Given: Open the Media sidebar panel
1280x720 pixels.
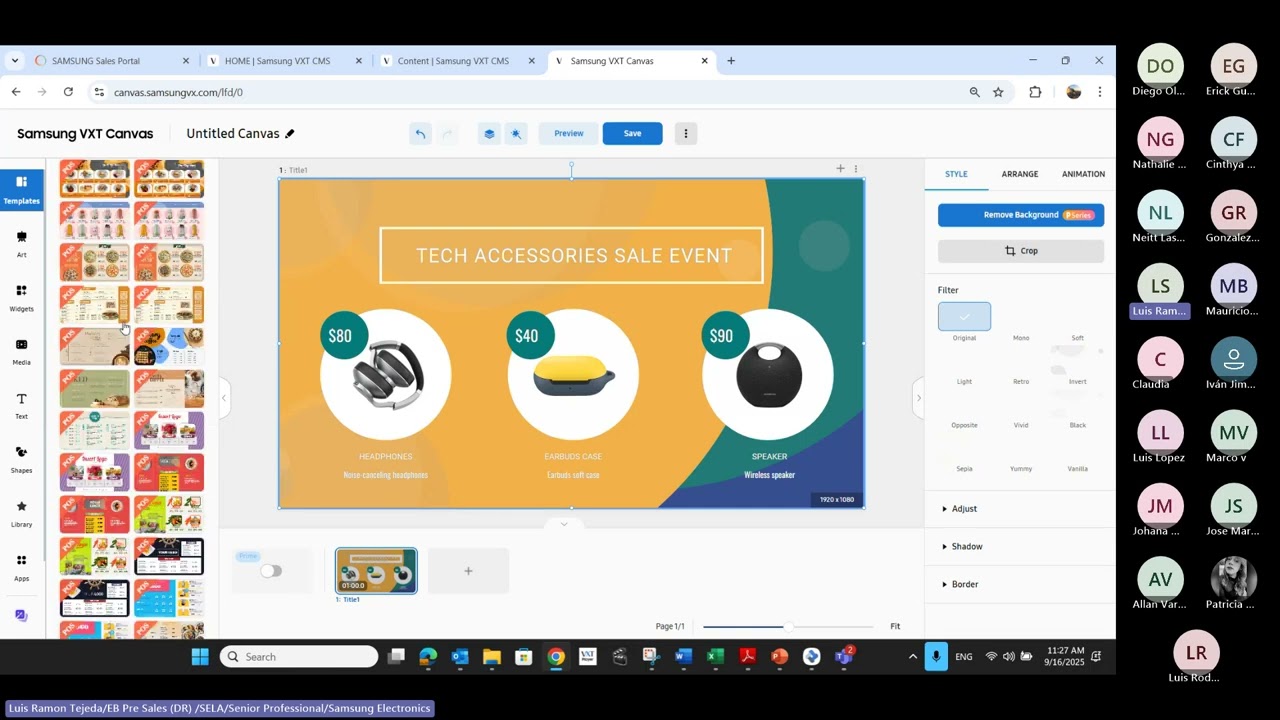Looking at the screenshot, I should coord(21,351).
